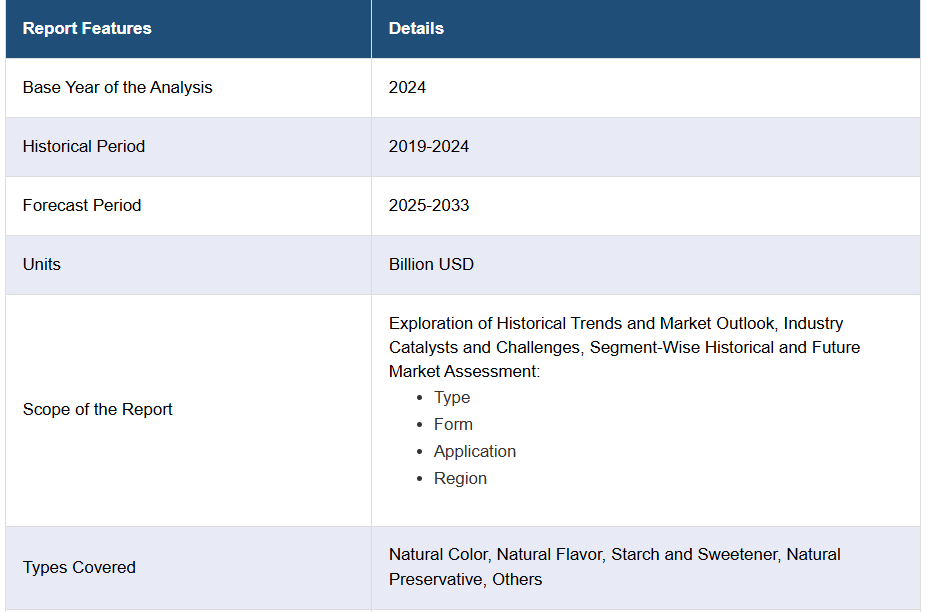Select the "Base Year of the Analysis" cell
This screenshot has height=612, width=926.
pyautogui.click(x=118, y=88)
